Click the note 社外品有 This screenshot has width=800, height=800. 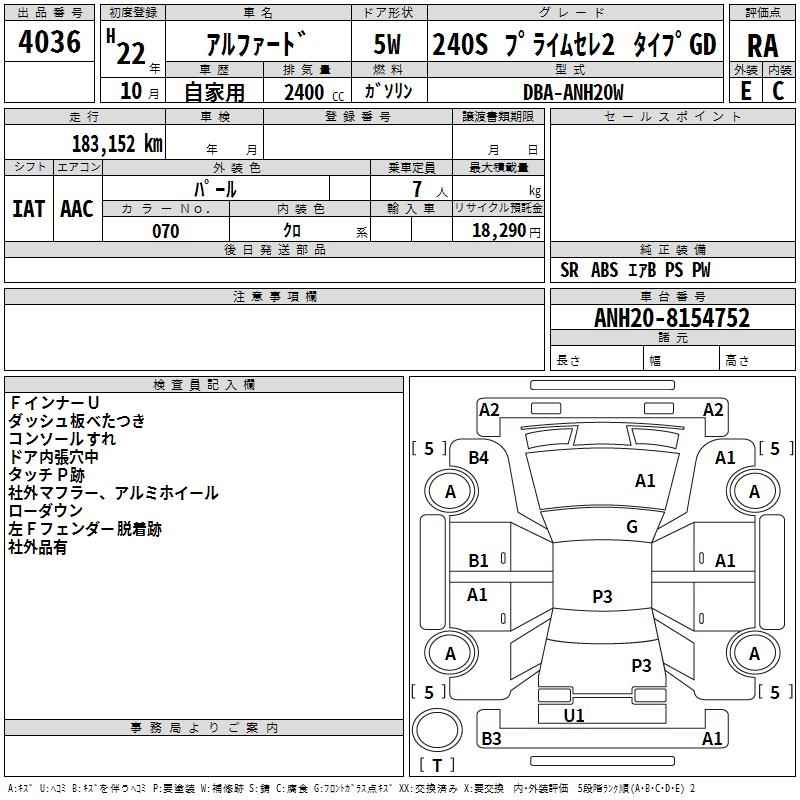pos(37,547)
